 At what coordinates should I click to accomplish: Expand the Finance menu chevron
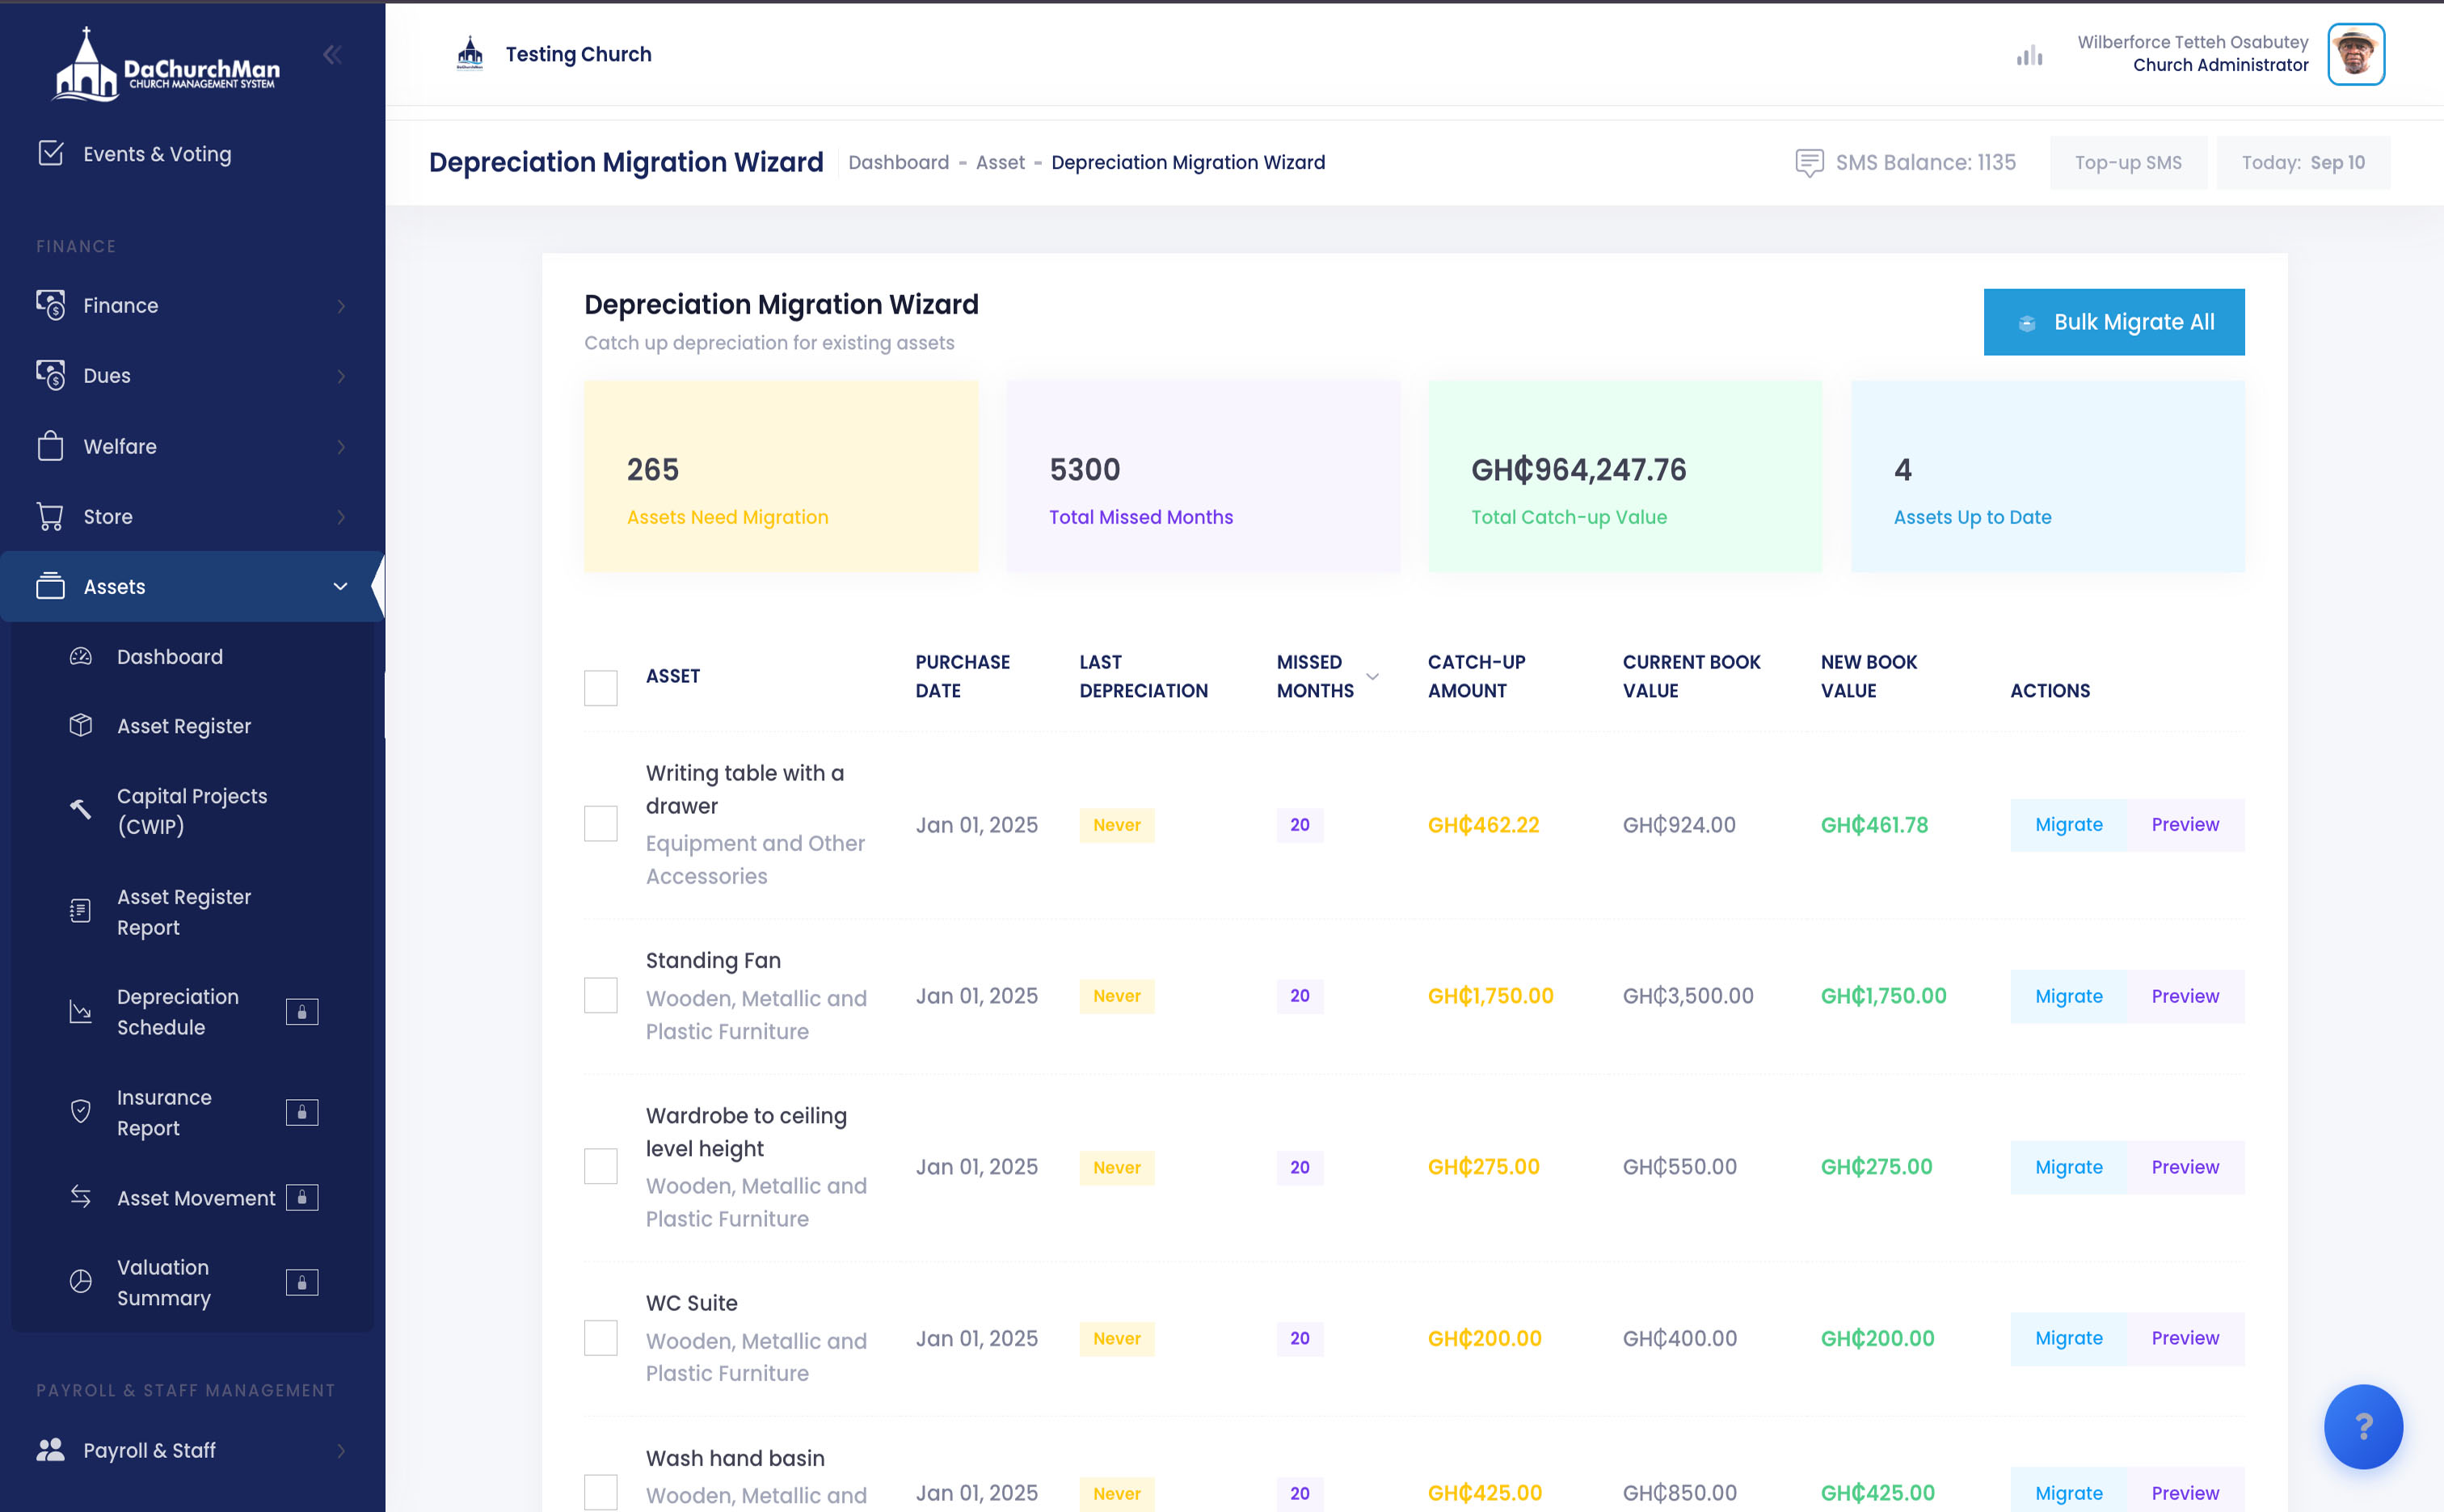click(341, 306)
